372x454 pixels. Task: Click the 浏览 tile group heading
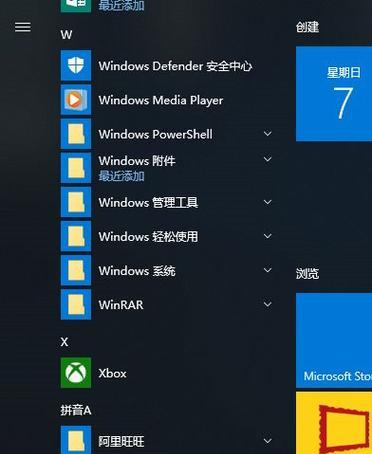tap(307, 273)
